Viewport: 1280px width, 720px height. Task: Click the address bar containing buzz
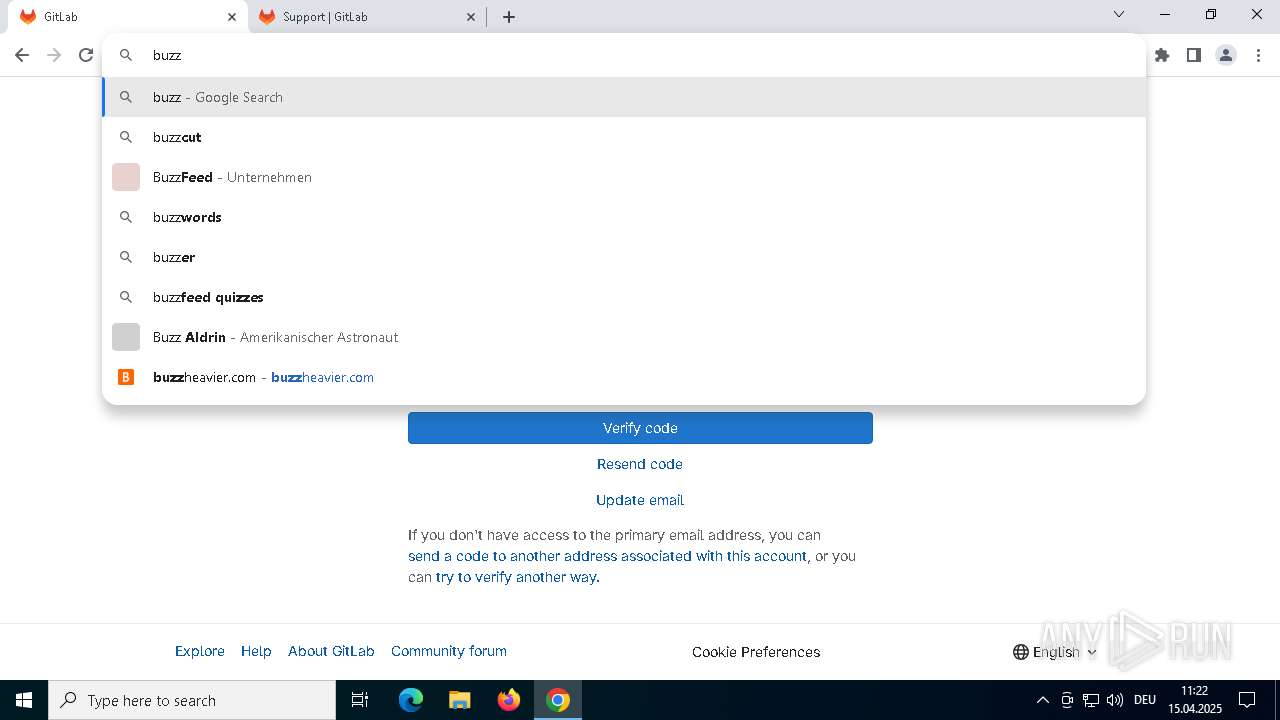click(624, 55)
